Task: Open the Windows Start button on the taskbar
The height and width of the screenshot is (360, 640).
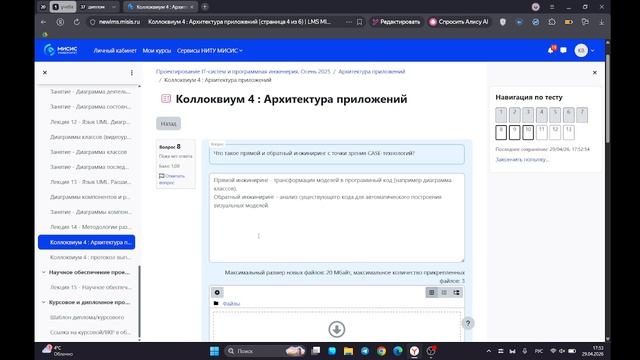Action: [x=214, y=351]
